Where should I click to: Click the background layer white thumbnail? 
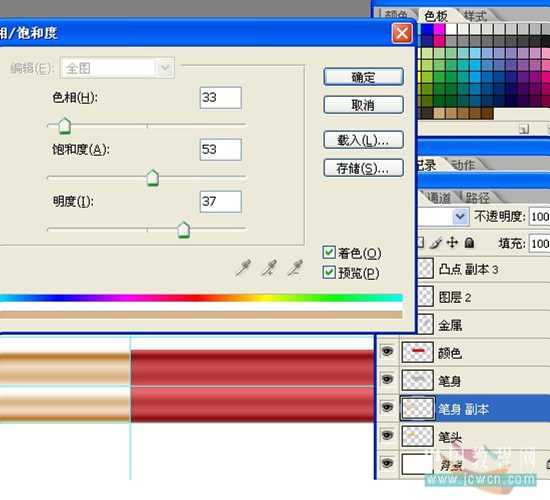(x=417, y=464)
